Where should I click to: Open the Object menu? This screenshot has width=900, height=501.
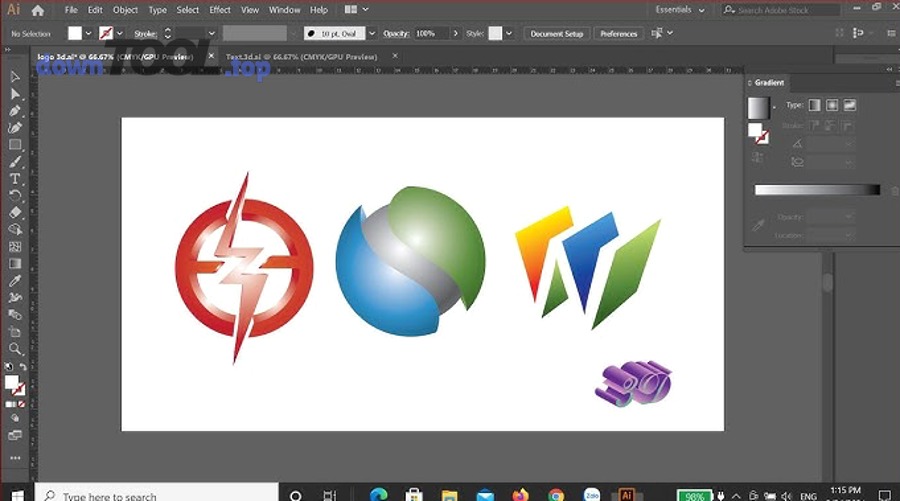(x=125, y=10)
